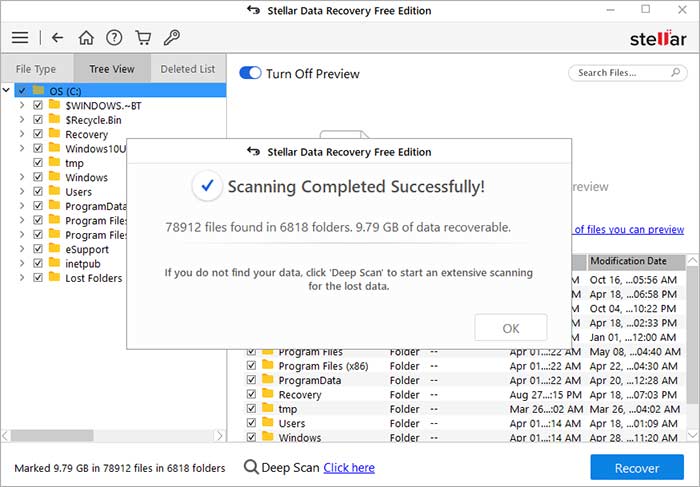The image size is (700, 487).
Task: Uncheck Program Files (x86) checkbox in list
Action: tap(251, 366)
